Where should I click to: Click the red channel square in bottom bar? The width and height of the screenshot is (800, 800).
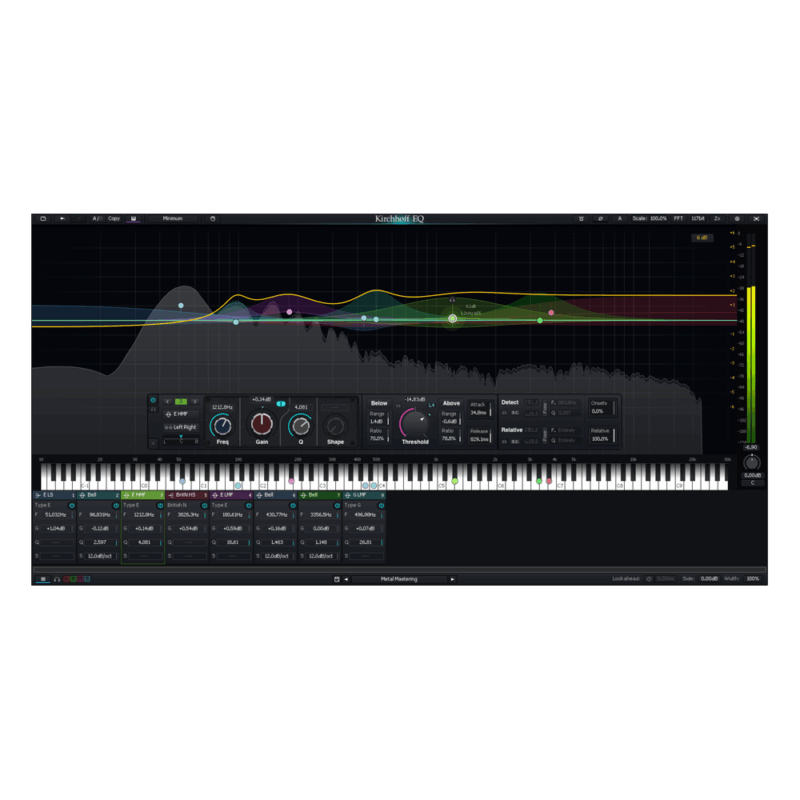pyautogui.click(x=66, y=579)
